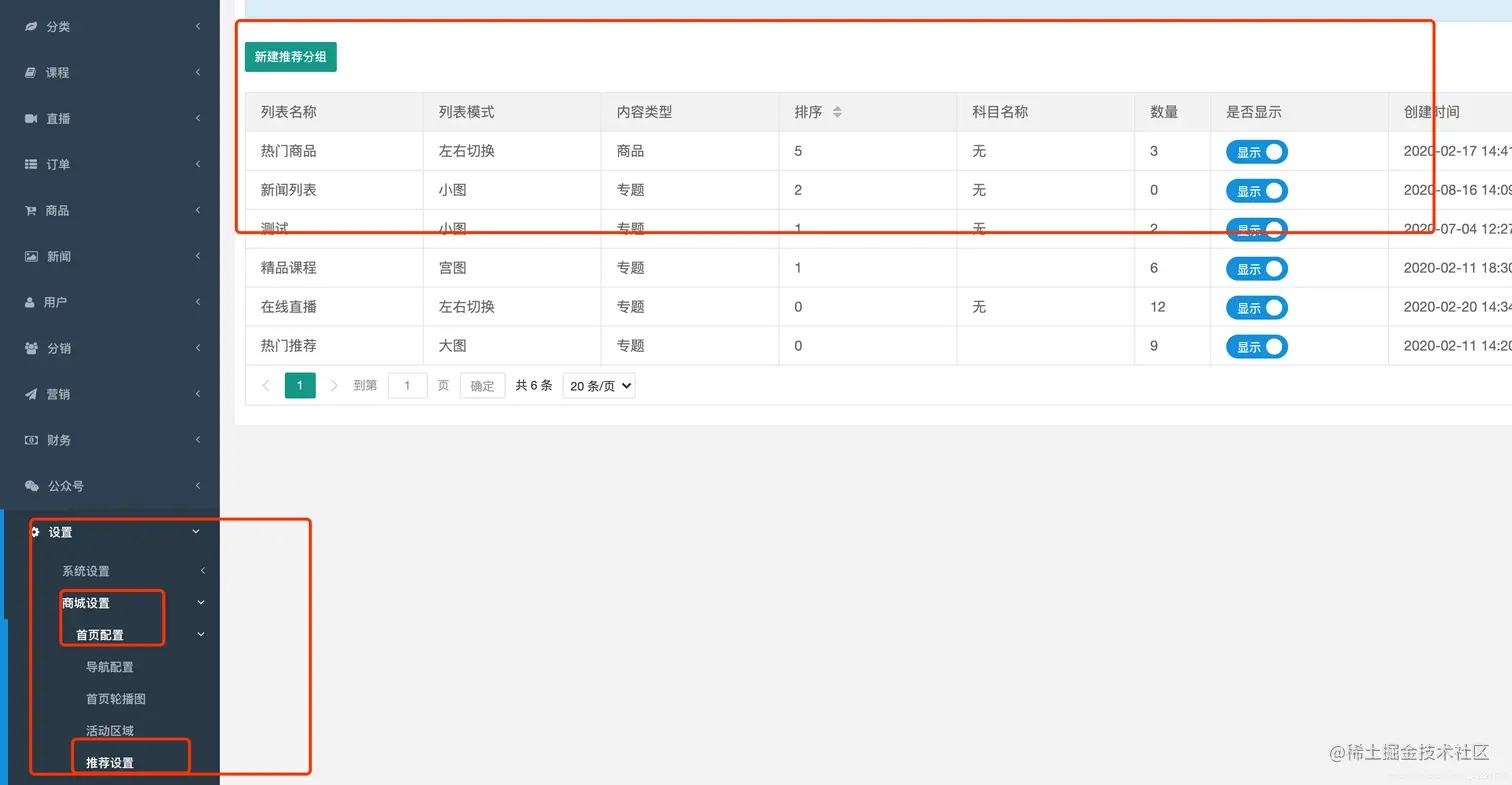
Task: Click the cart icon beside 商品
Action: coord(31,210)
